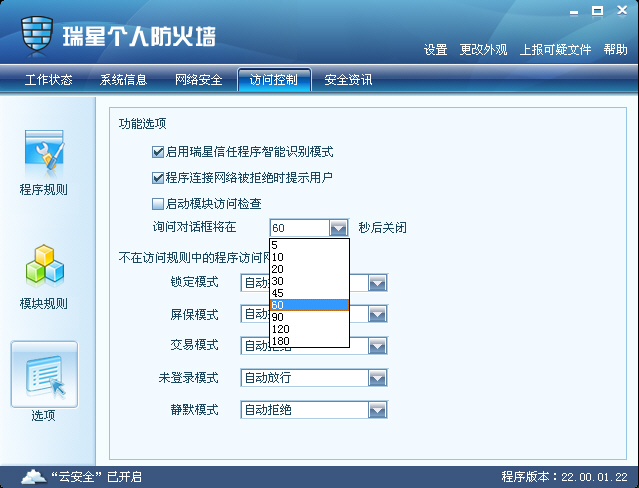Screen dimensions: 639x488
Task: Uncheck 程序连接网络被拒绝时提示用户 option
Action: coord(158,178)
